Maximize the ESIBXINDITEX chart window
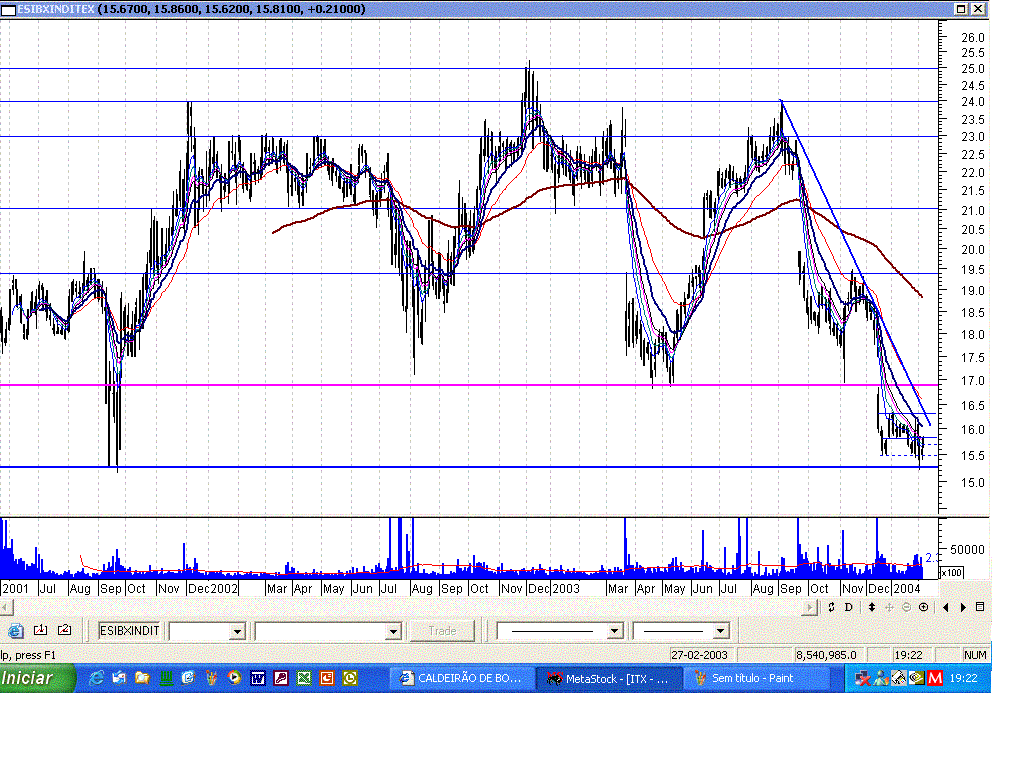The image size is (1024, 768). pyautogui.click(x=961, y=8)
